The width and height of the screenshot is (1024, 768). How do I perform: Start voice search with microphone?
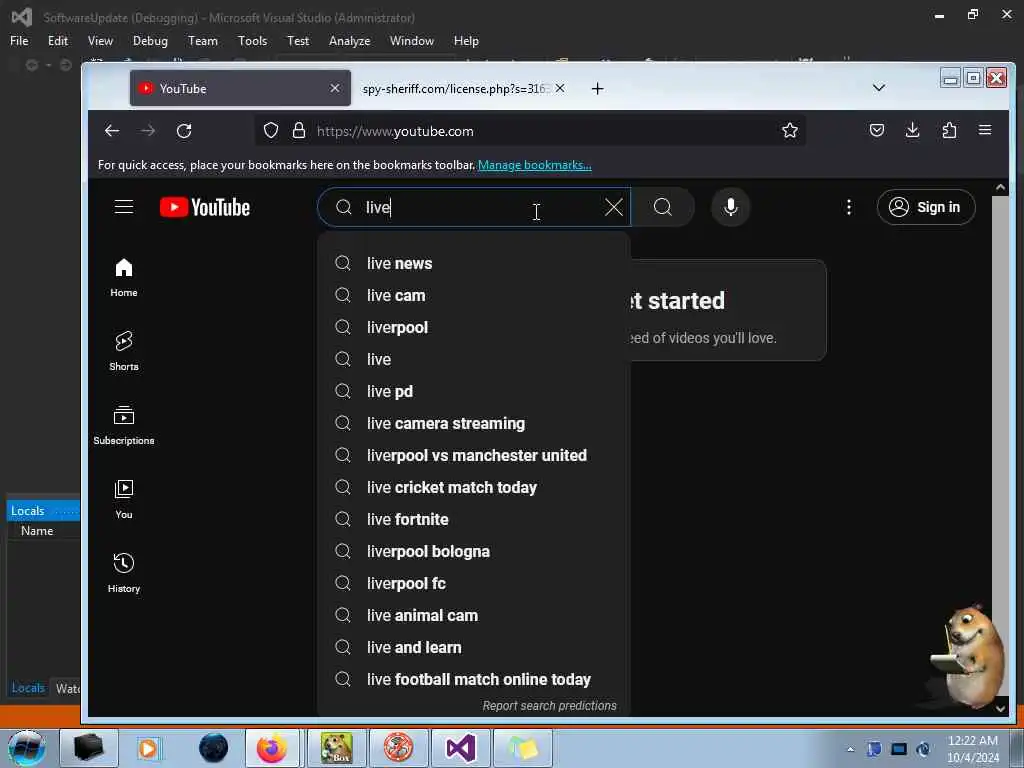730,207
